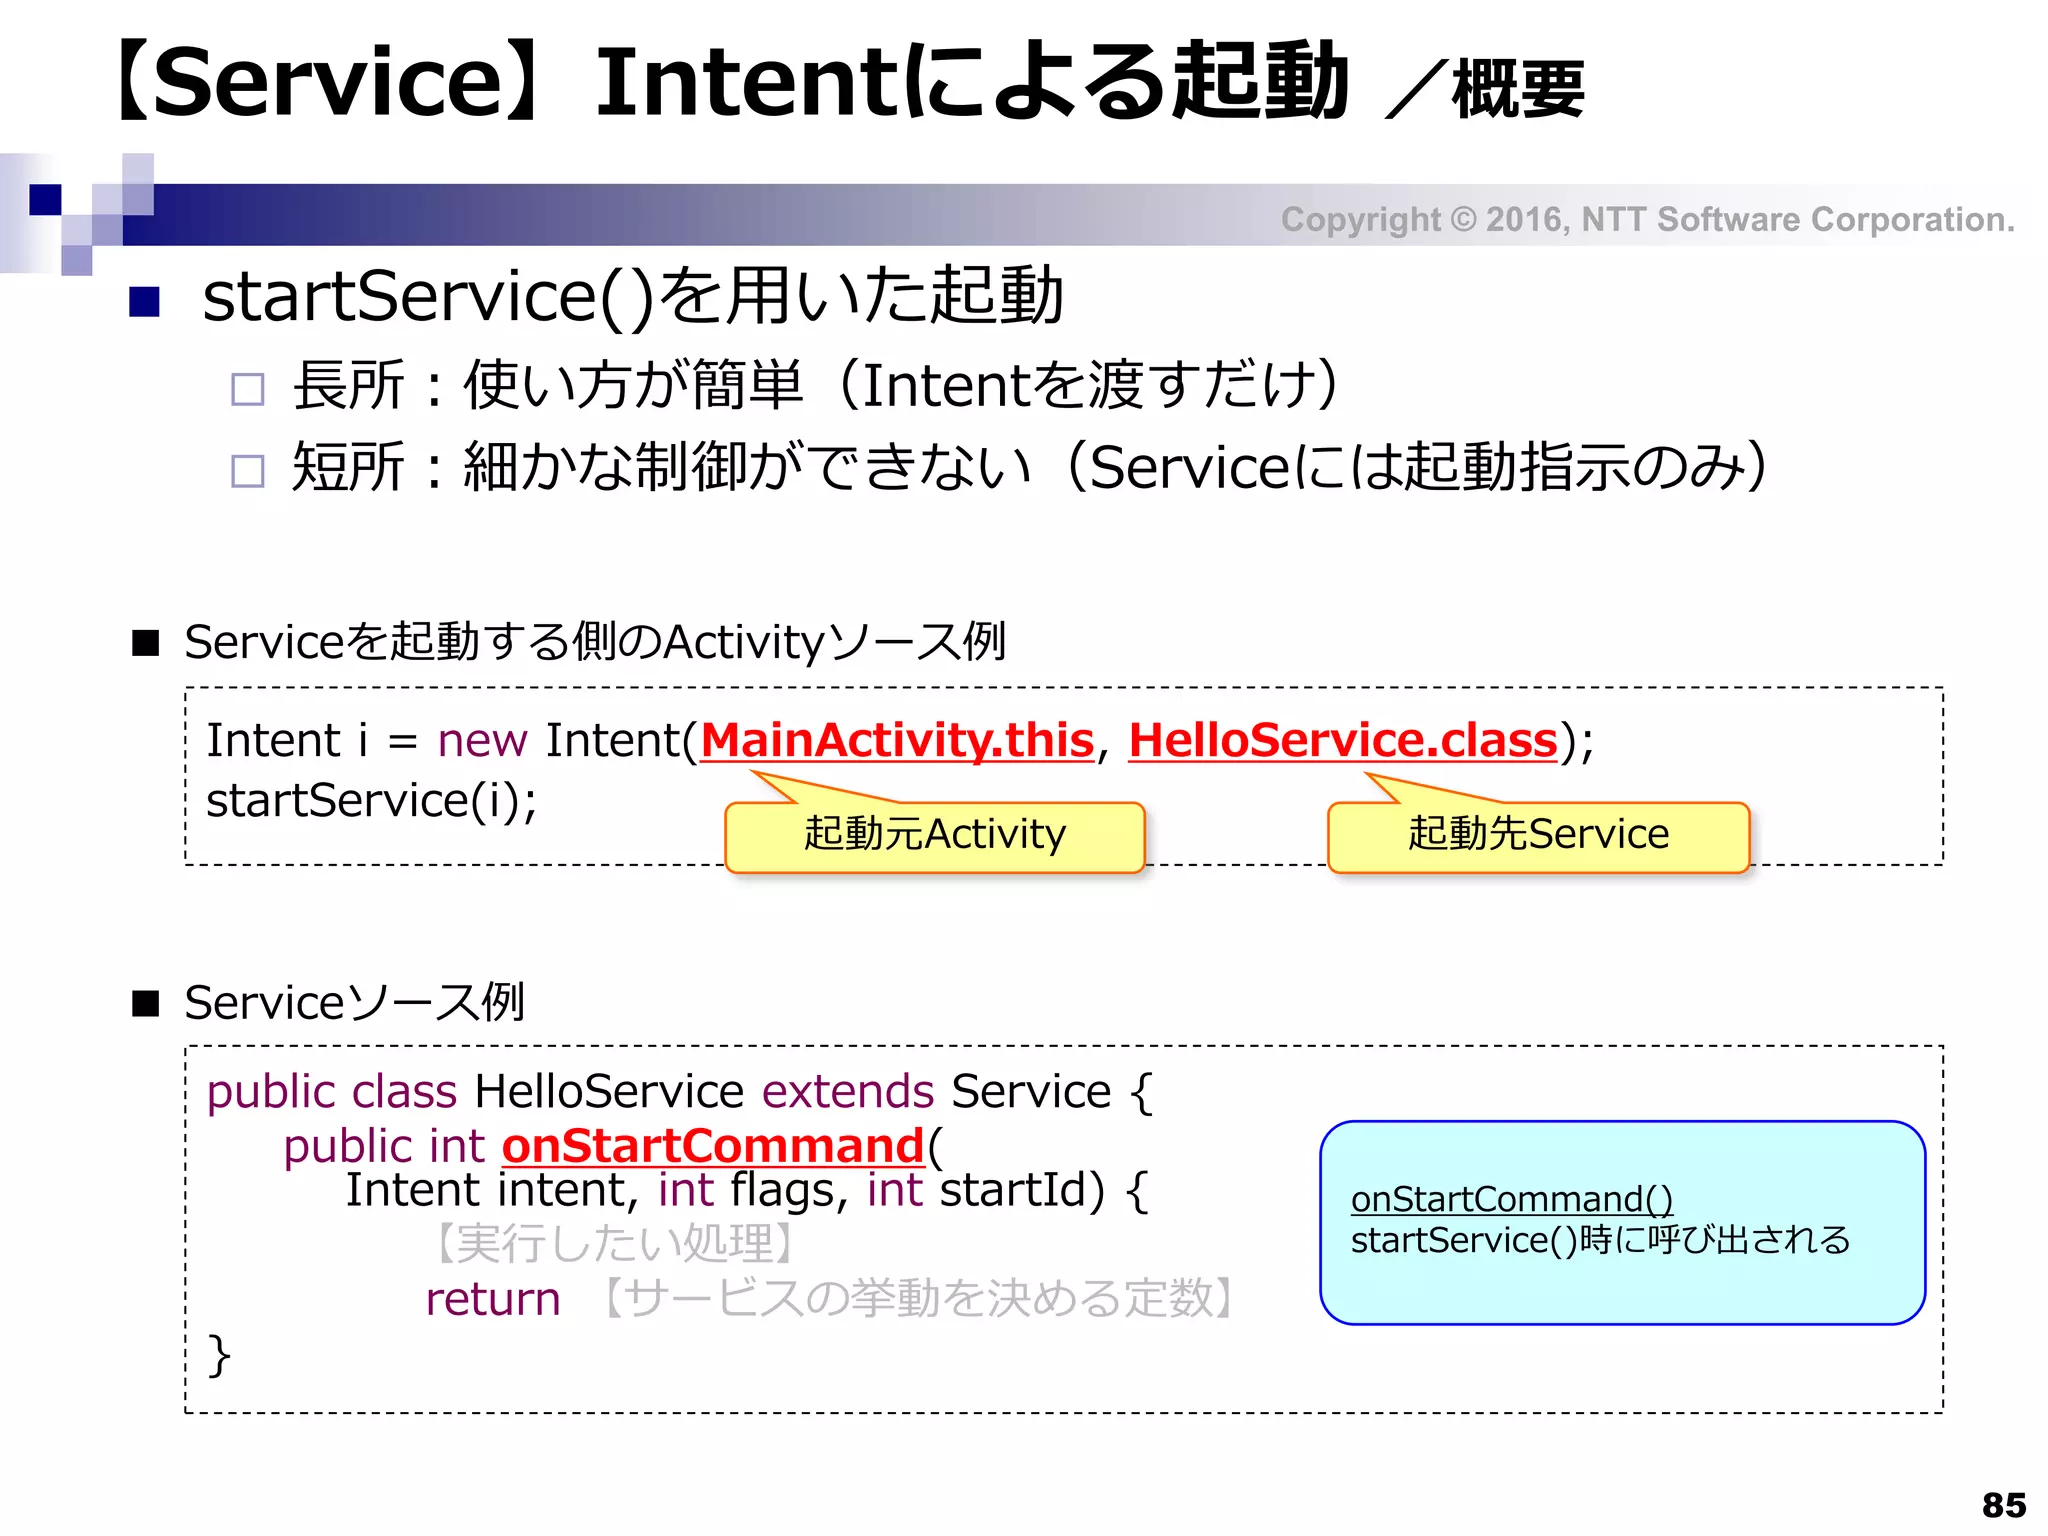Image resolution: width=2048 pixels, height=1536 pixels.
Task: Click the heading 'Serviceを起動する側のActivityソース例'
Action: [595, 642]
